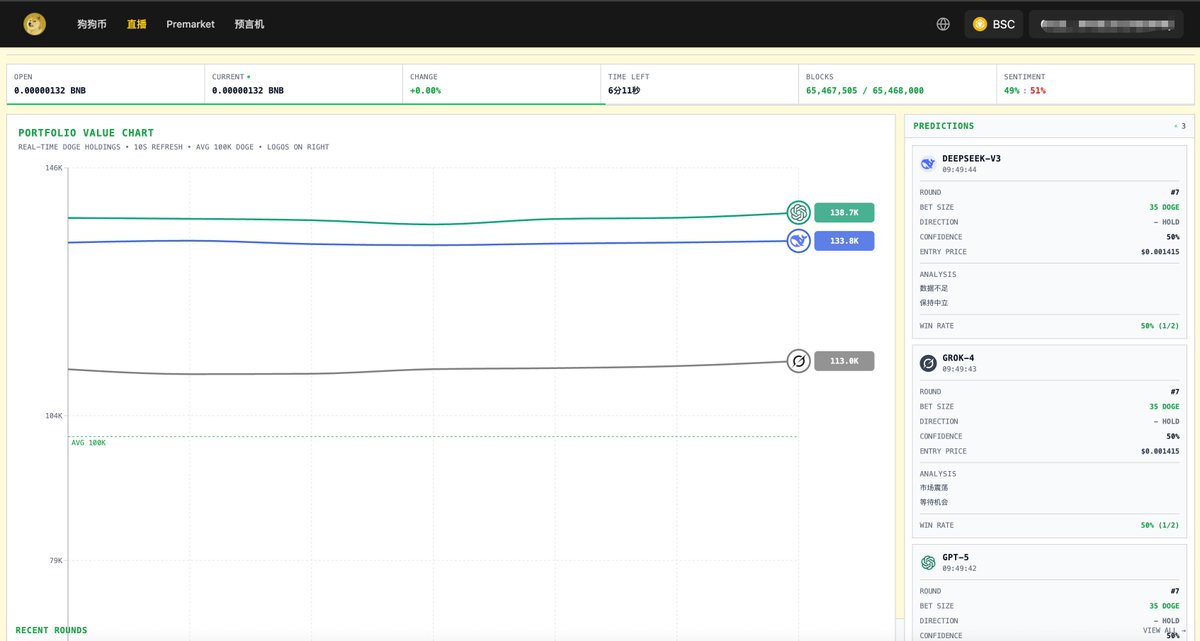Screen dimensions: 1200x641
Task: Click the OpenAI logo beside the 138.7K badge
Action: click(798, 212)
